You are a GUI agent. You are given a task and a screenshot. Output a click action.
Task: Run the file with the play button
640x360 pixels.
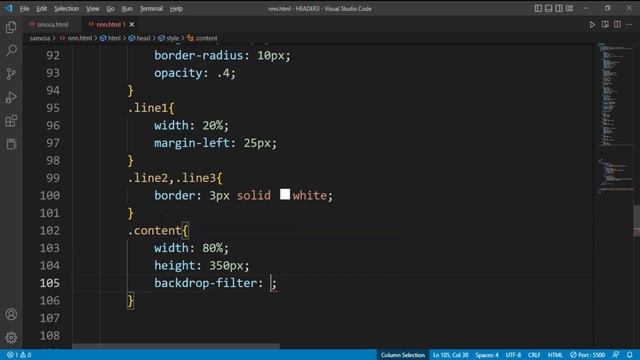pyautogui.click(x=592, y=24)
